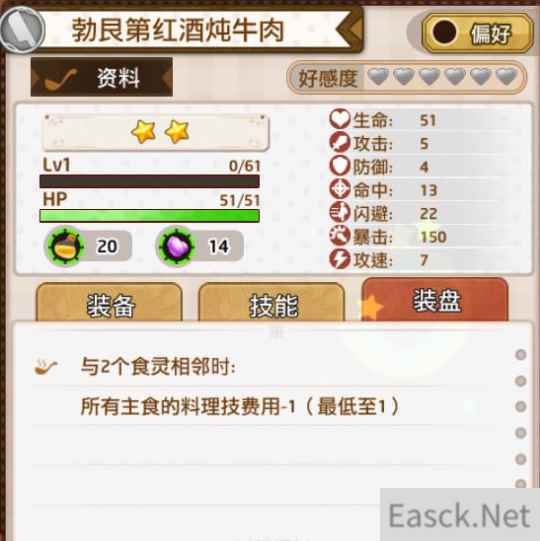The width and height of the screenshot is (540, 541).
Task: Click the 命中 crosshair stat icon
Action: point(340,189)
